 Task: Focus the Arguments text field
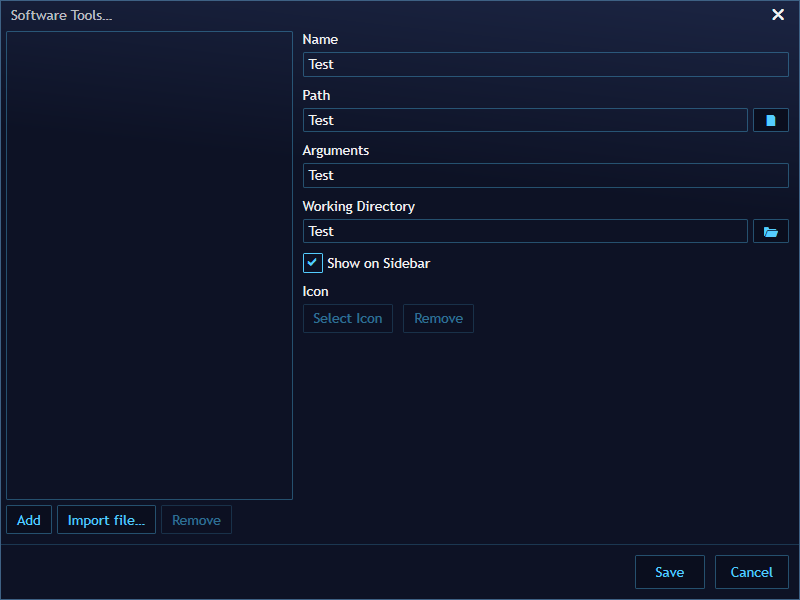(545, 175)
